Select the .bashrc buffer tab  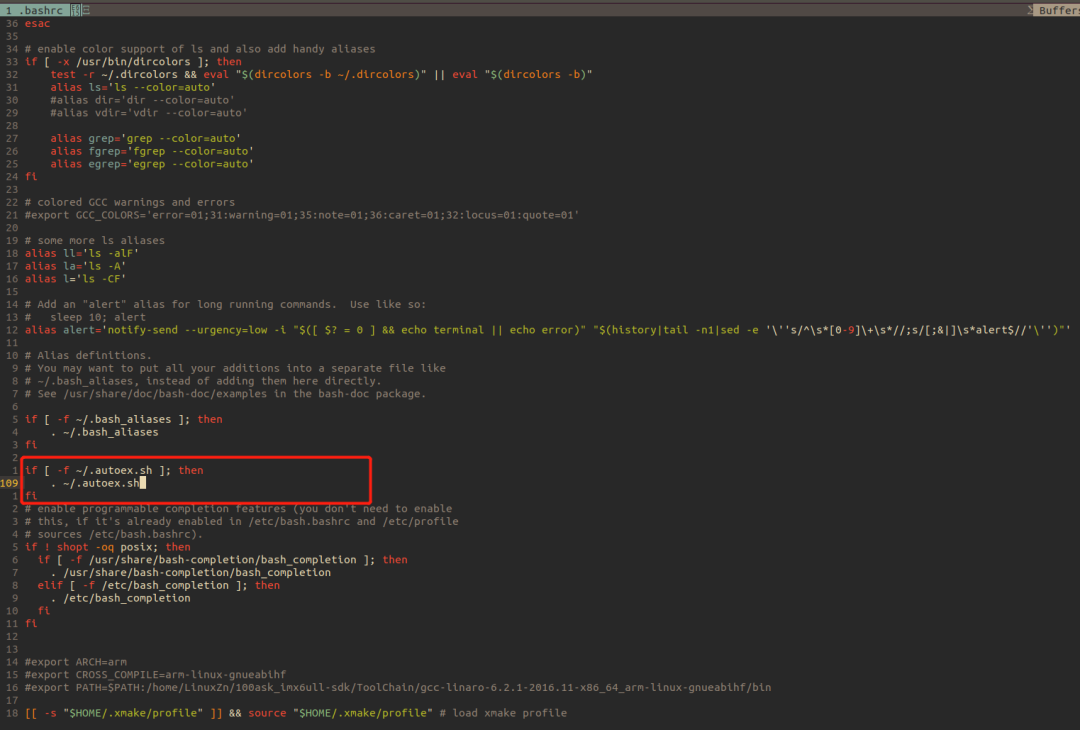(34, 10)
